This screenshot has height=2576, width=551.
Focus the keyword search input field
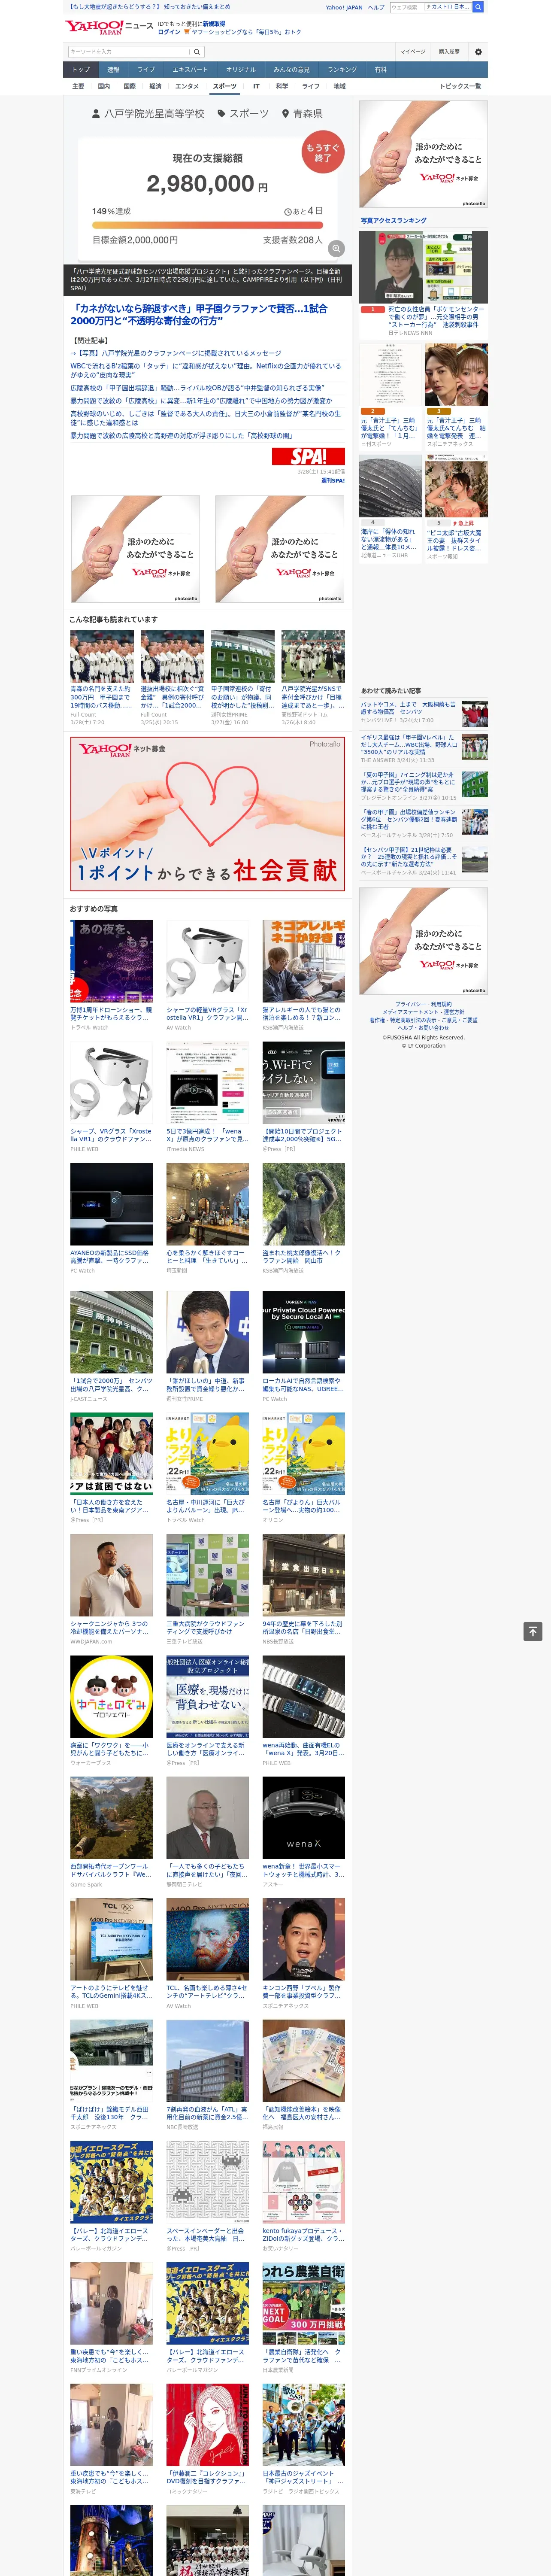tap(129, 52)
